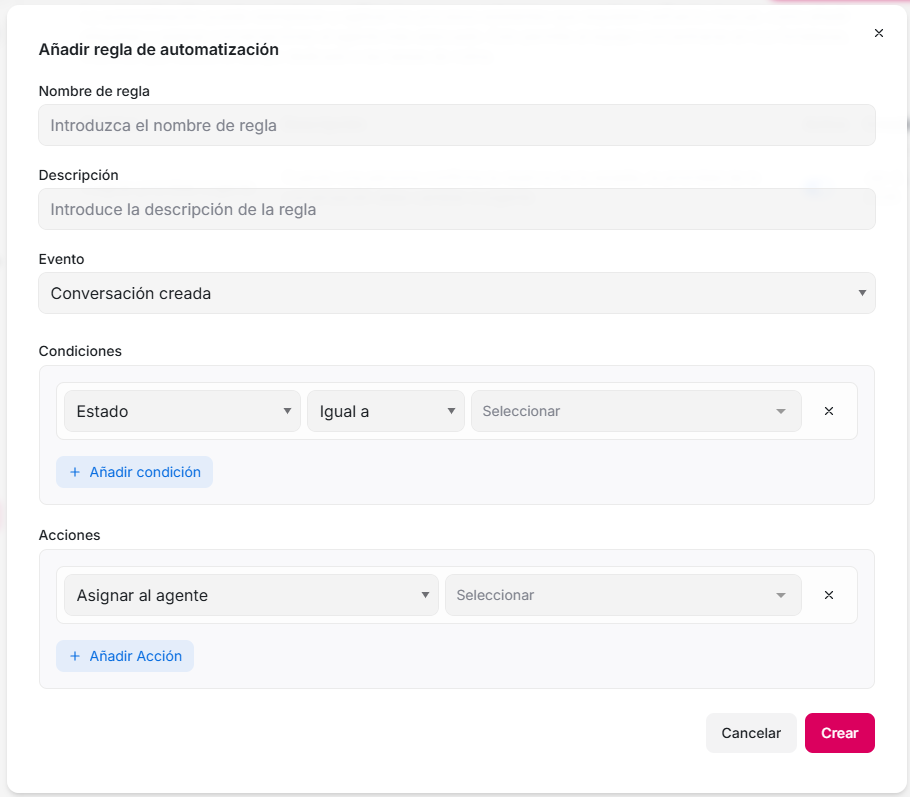Viewport: 910px width, 797px height.
Task: Open the Igual a operator dropdown
Action: (385, 411)
